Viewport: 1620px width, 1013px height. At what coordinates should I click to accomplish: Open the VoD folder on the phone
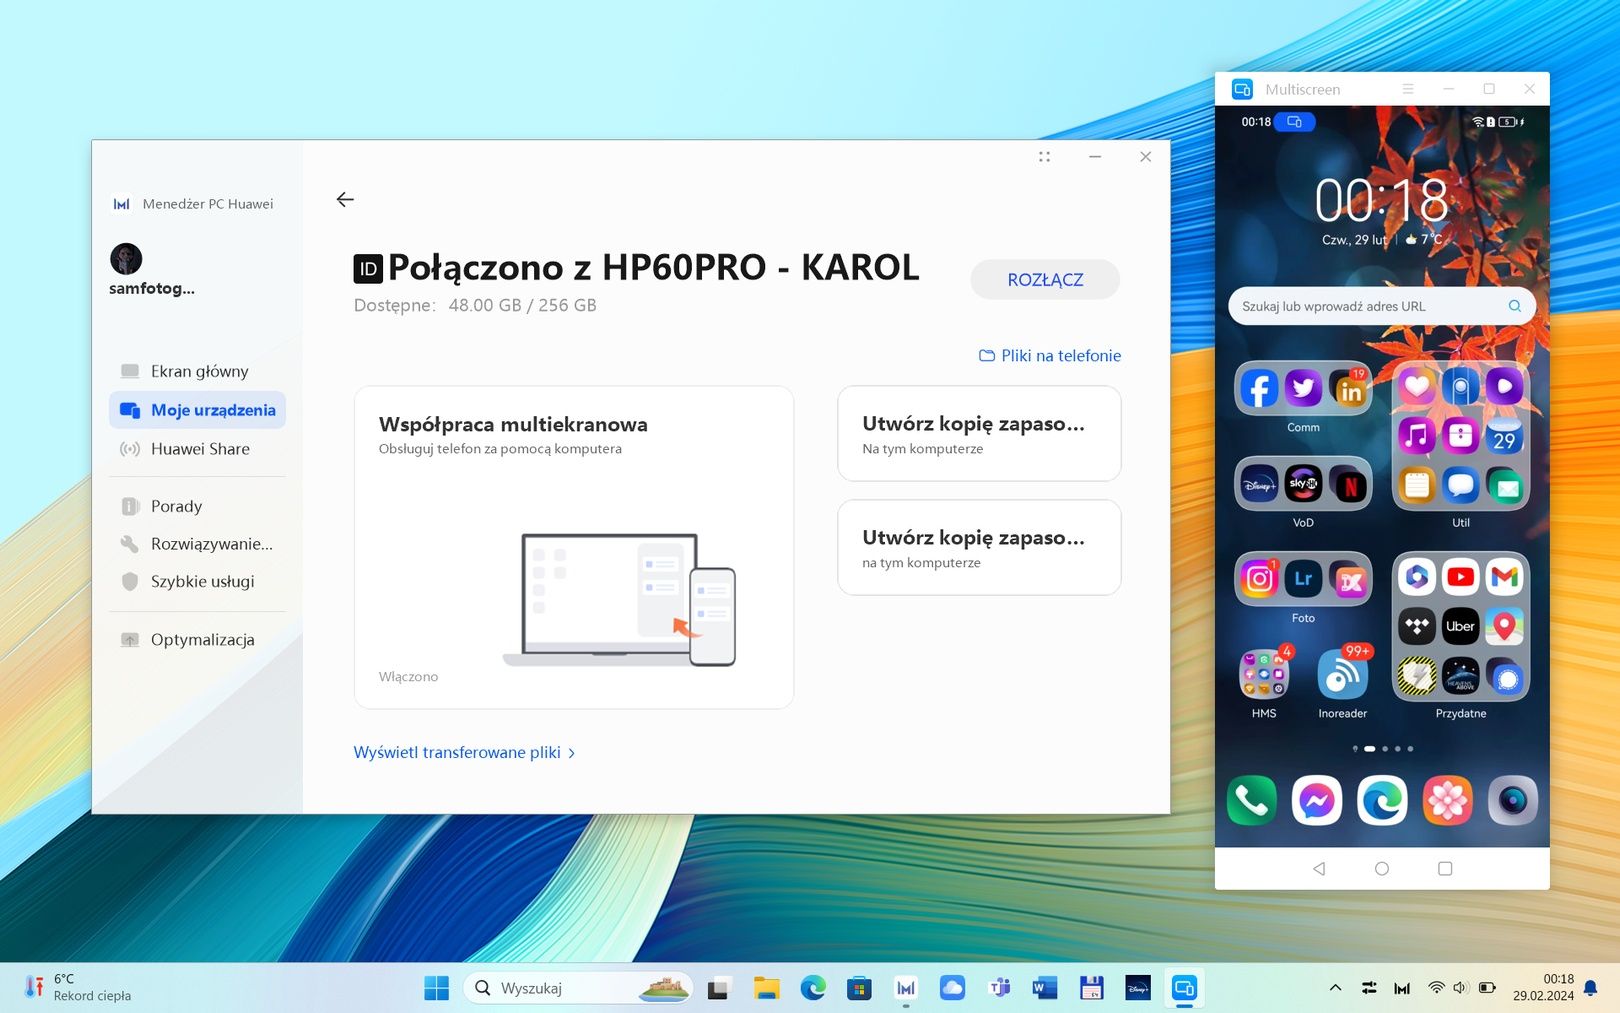(1303, 484)
